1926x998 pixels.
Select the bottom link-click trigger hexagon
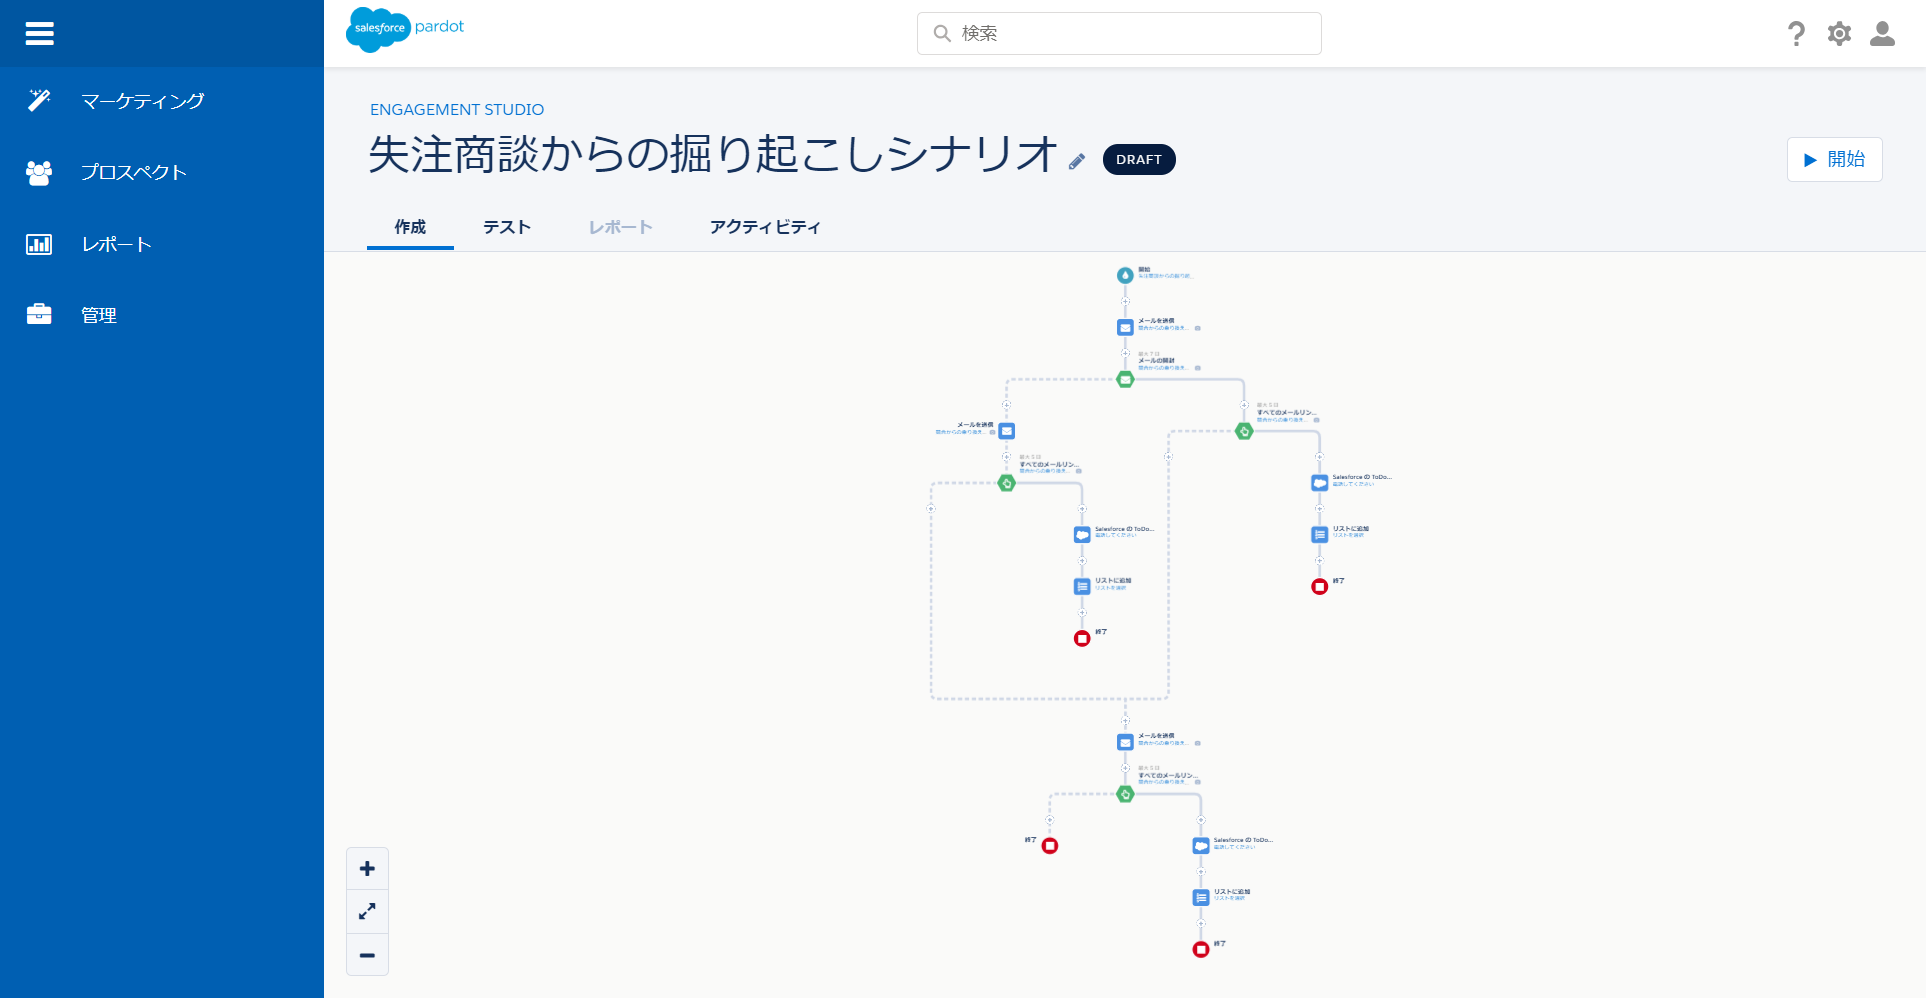point(1125,794)
